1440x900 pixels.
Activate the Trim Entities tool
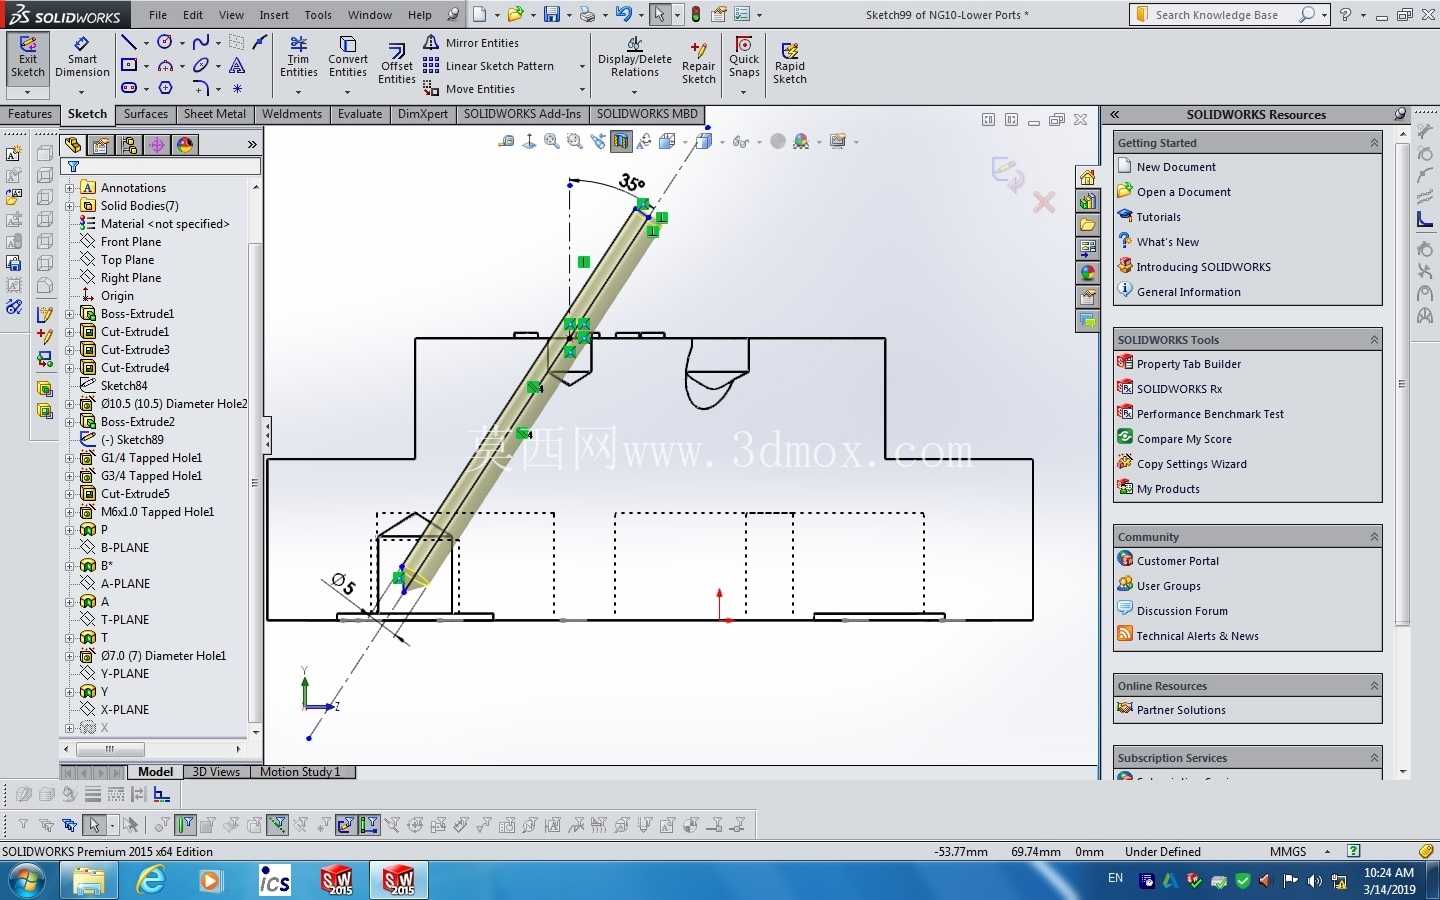point(298,58)
